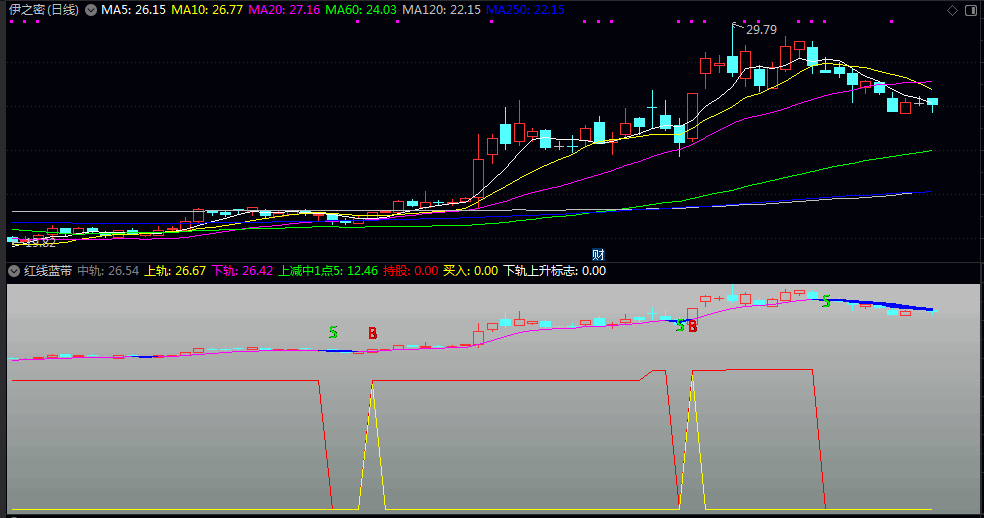
Task: Click the red 持股 value label
Action: point(410,271)
